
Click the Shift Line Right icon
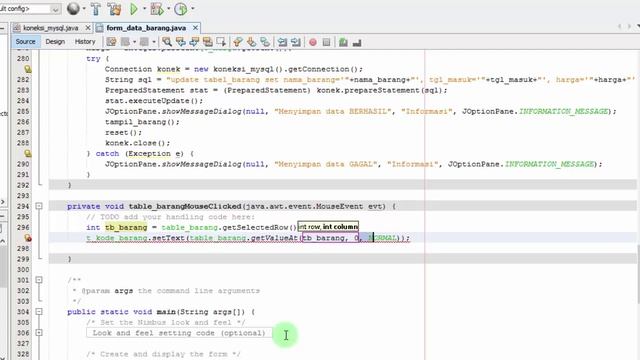296,42
